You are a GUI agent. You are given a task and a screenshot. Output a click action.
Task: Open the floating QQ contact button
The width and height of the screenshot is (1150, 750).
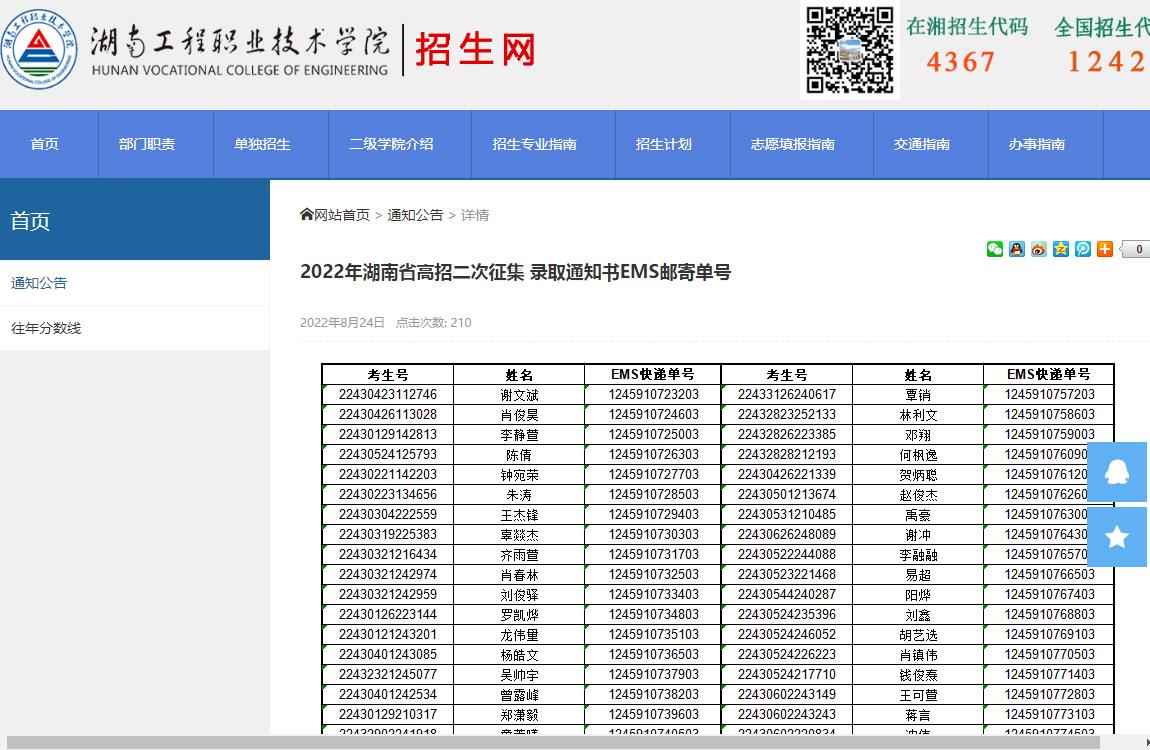(1116, 471)
